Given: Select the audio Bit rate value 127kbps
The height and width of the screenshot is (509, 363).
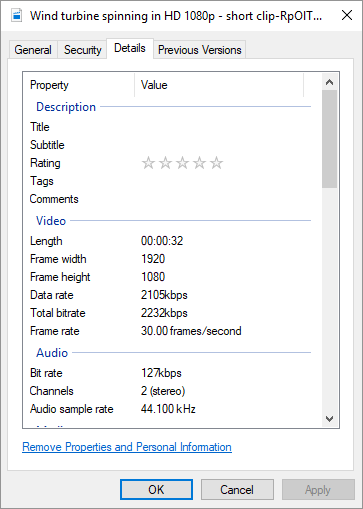Looking at the screenshot, I should coord(161,373).
